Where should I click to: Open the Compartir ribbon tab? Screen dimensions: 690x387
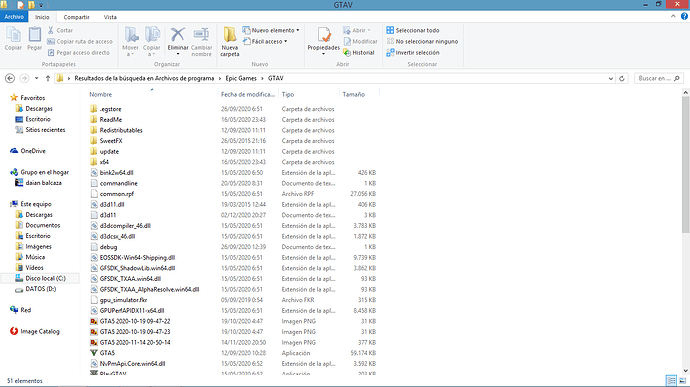pos(76,17)
